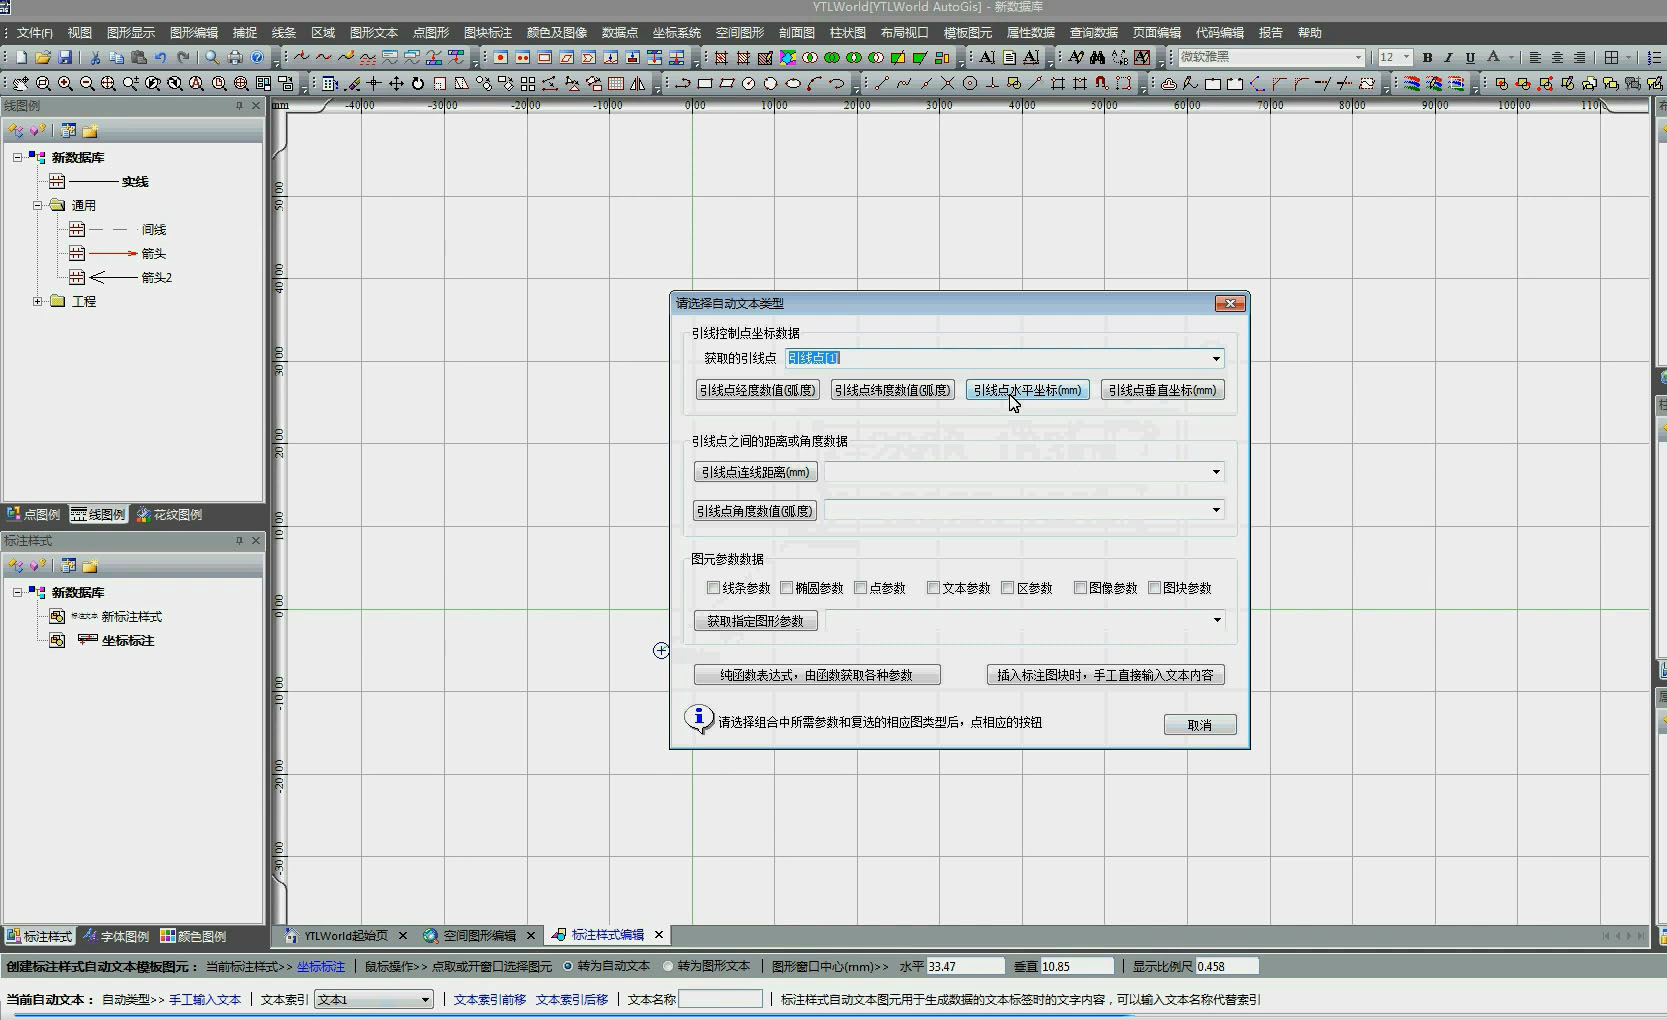Open the dropdown beside 引线点连线距离(mm)
The width and height of the screenshot is (1667, 1020).
coord(1216,472)
